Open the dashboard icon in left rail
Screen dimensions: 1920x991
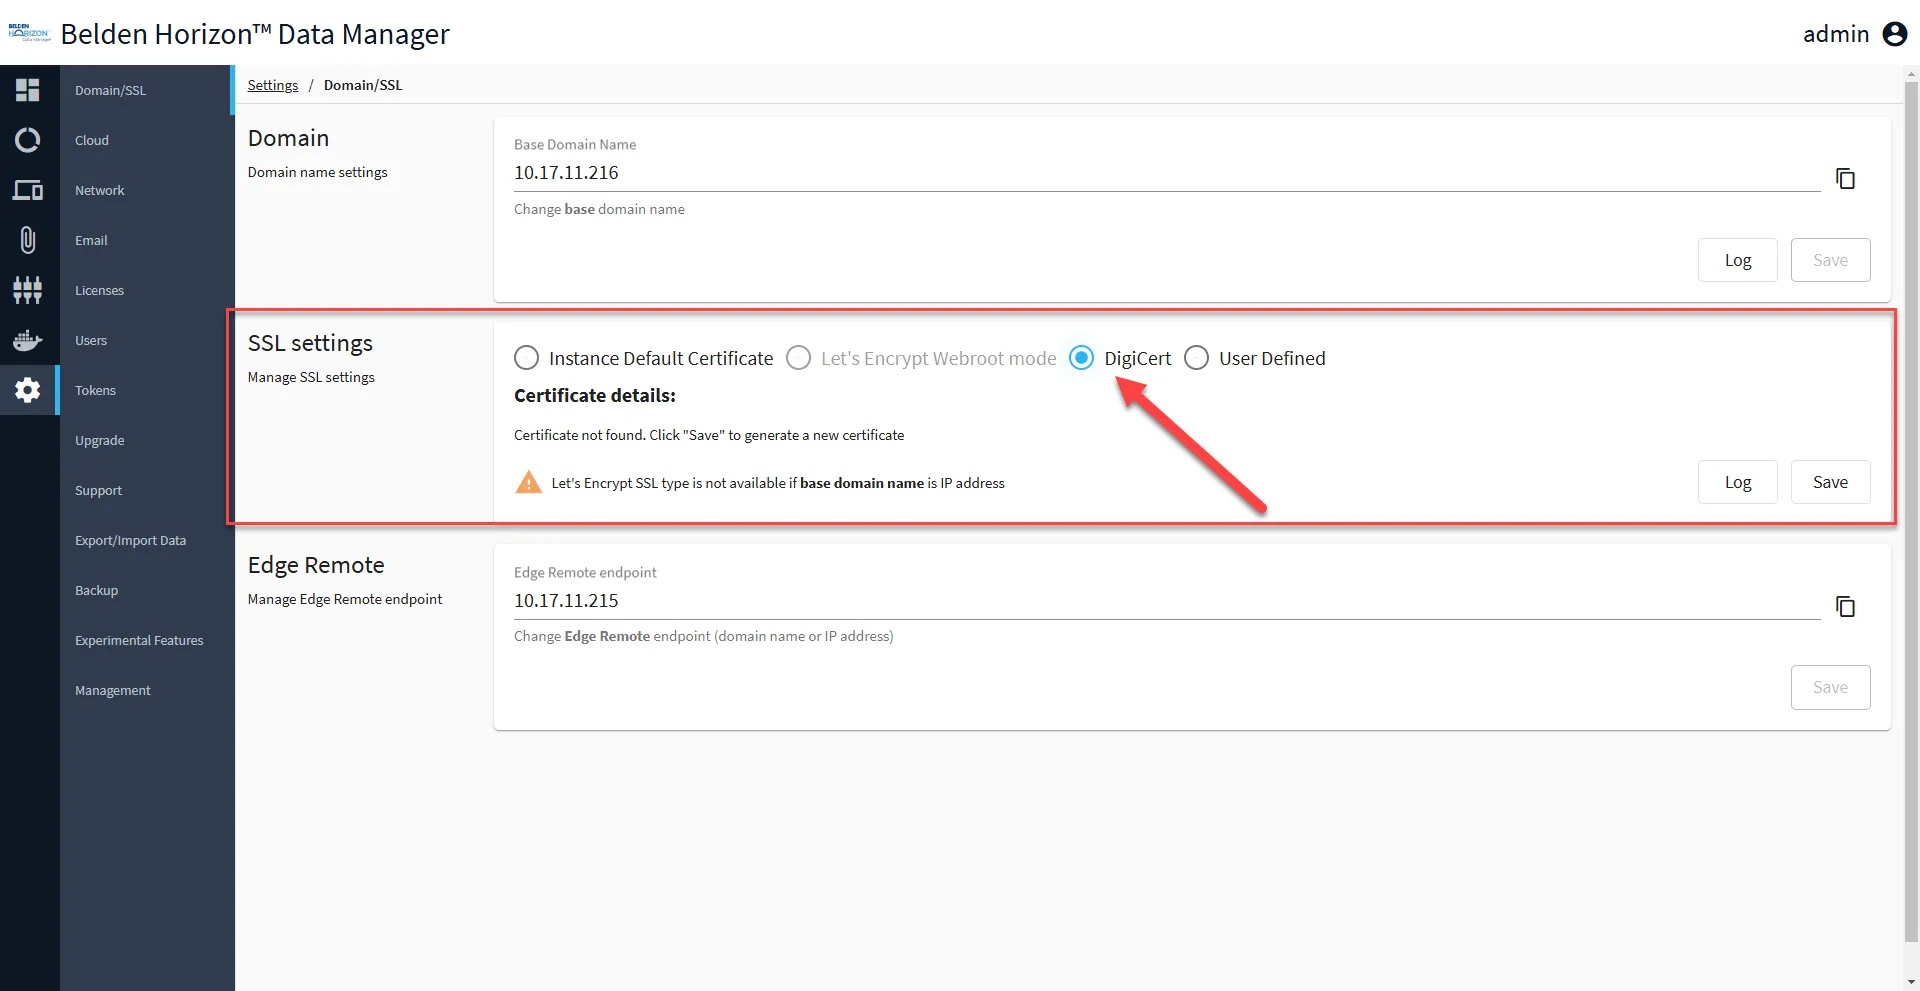tap(28, 90)
